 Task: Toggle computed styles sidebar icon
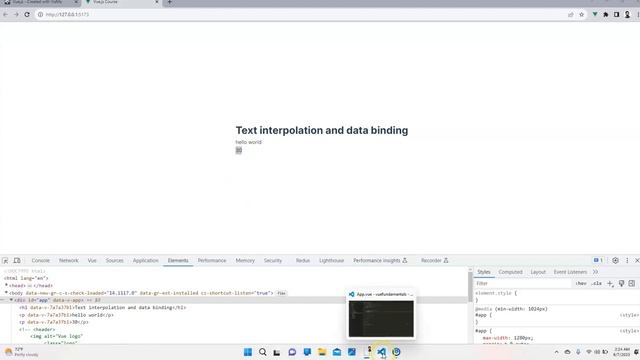point(632,283)
